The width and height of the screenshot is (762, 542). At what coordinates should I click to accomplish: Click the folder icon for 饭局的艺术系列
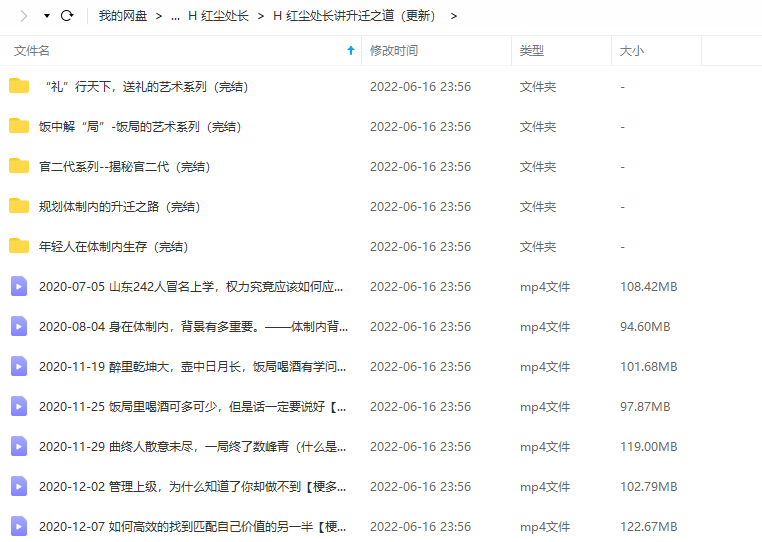[x=19, y=126]
